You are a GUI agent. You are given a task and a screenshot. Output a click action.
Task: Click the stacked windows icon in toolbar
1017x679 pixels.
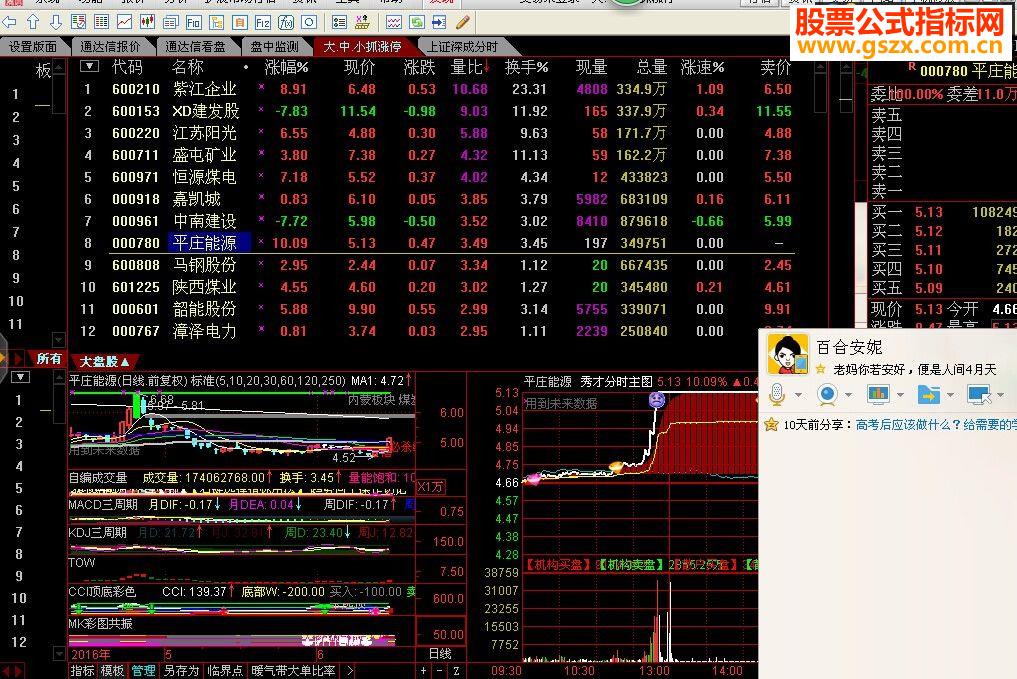(171, 23)
